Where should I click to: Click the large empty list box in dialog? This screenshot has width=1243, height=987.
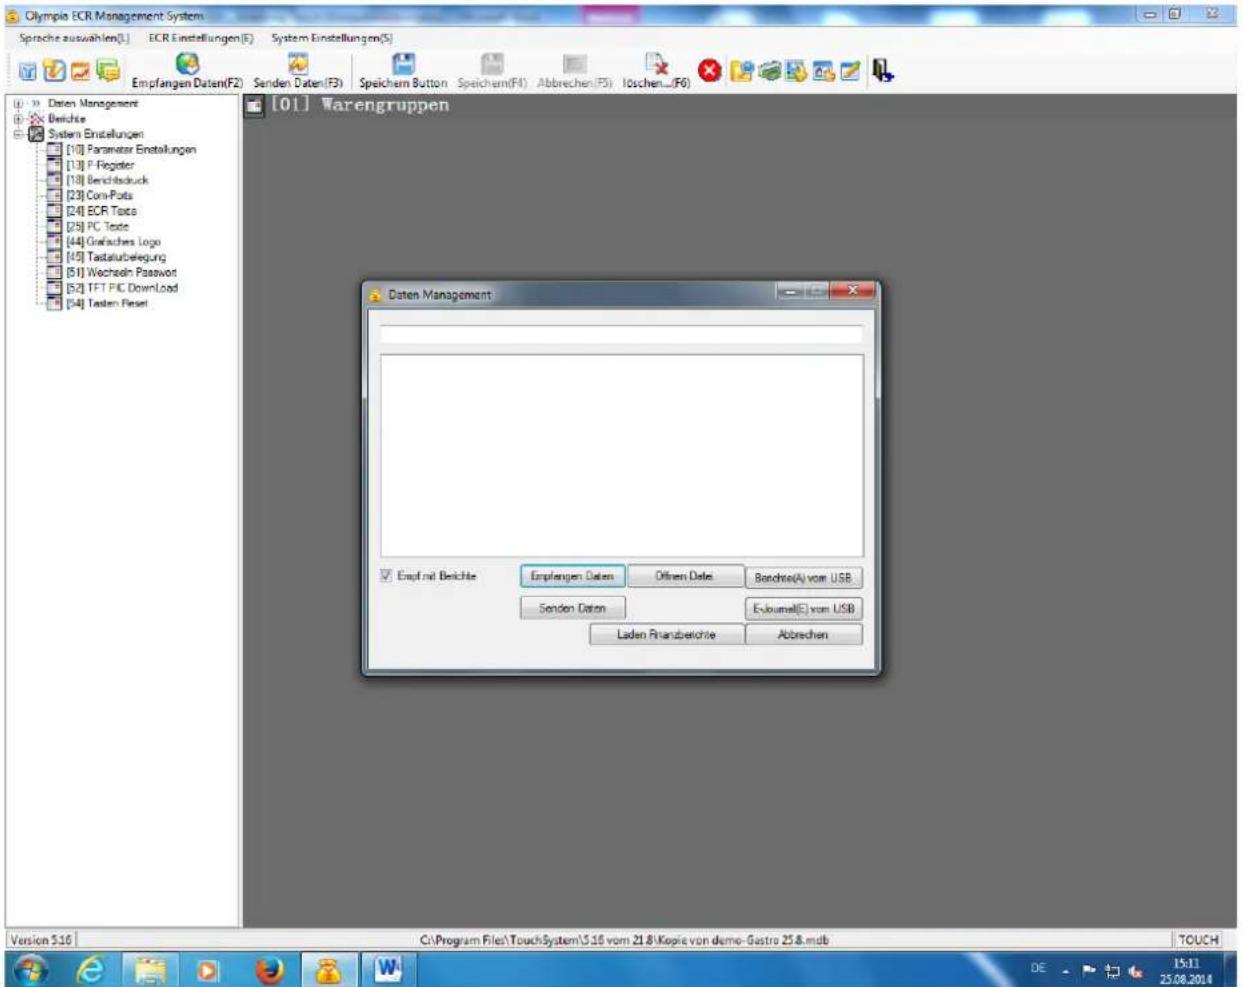click(x=621, y=455)
